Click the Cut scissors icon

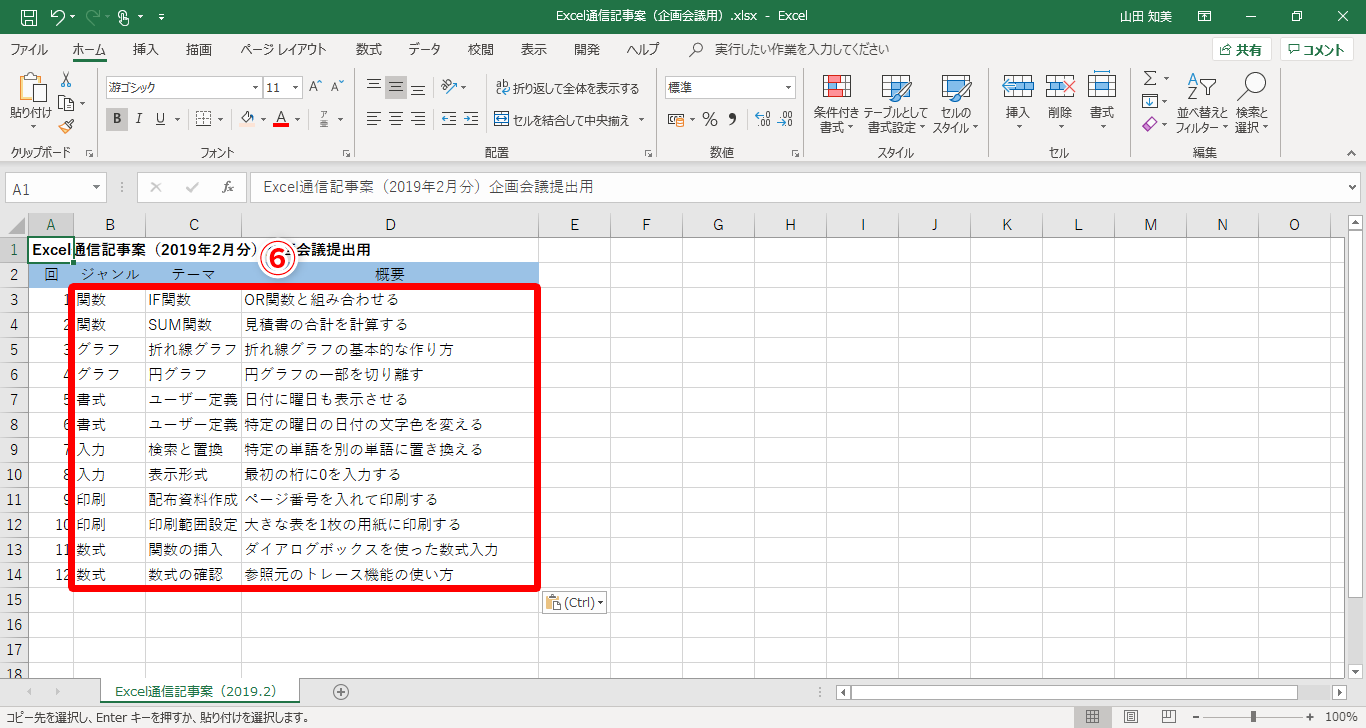click(66, 80)
